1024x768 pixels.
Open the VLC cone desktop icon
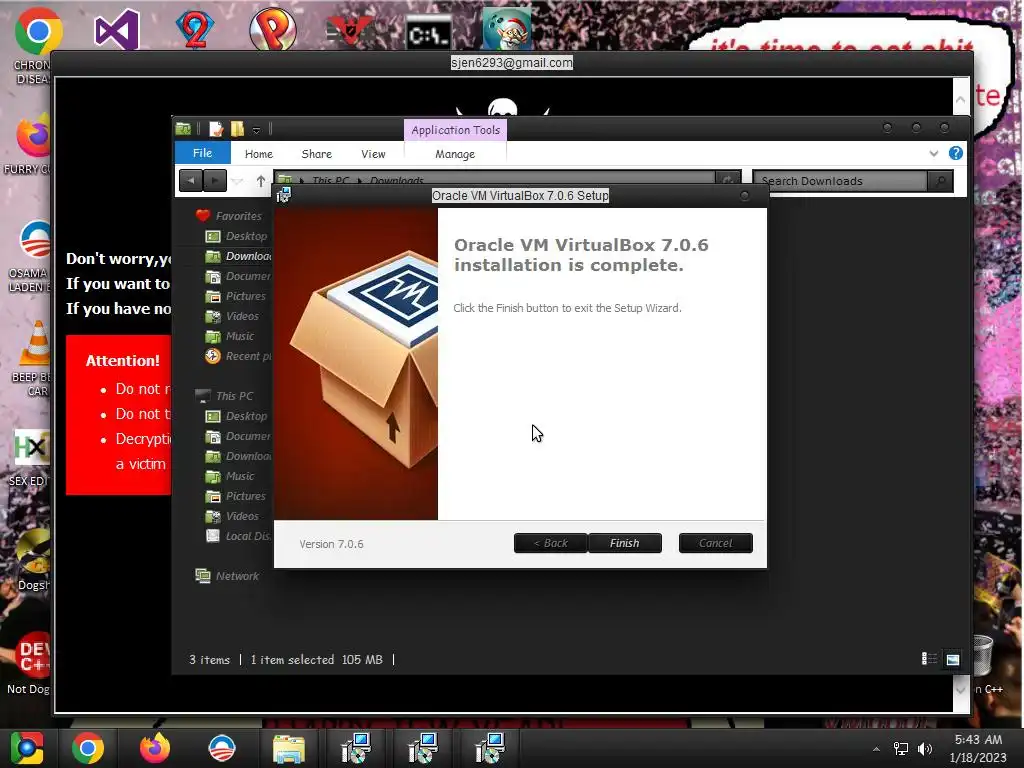pyautogui.click(x=36, y=343)
